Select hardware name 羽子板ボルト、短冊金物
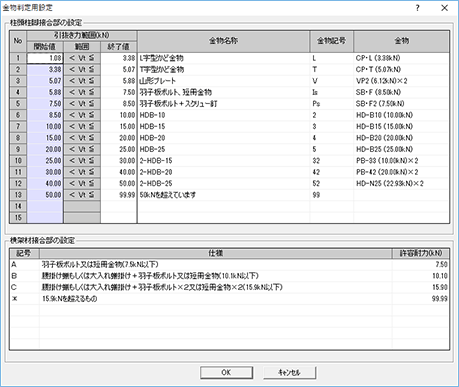Image resolution: width=459 pixels, height=387 pixels. pos(223,92)
